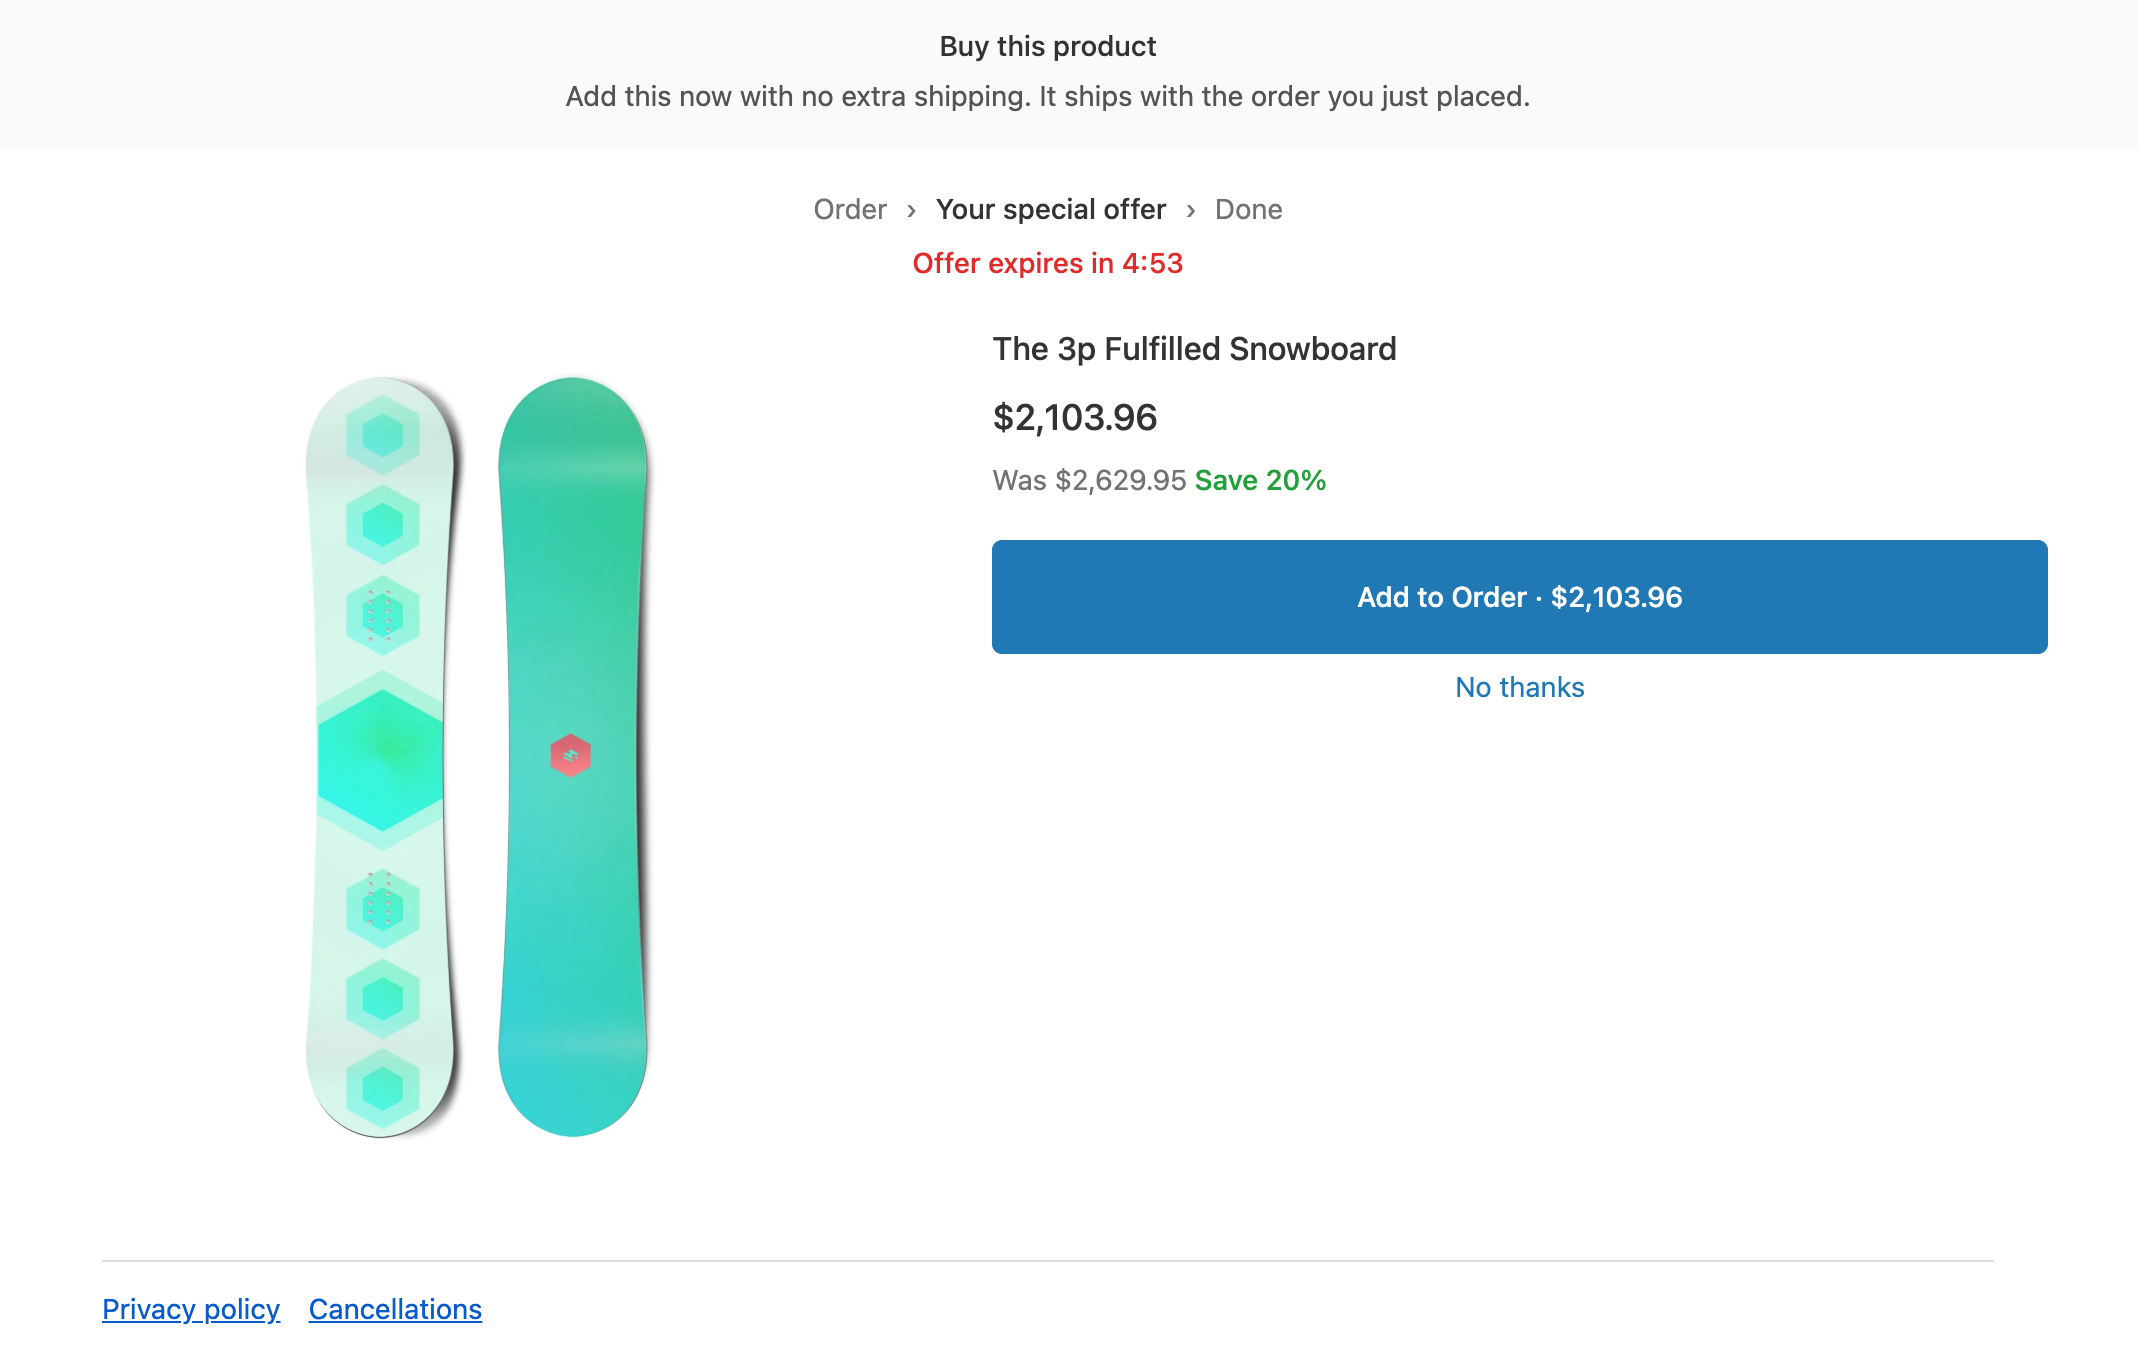Click the bottom hexagon on left snowboard
The image size is (2138, 1366).
[382, 1088]
